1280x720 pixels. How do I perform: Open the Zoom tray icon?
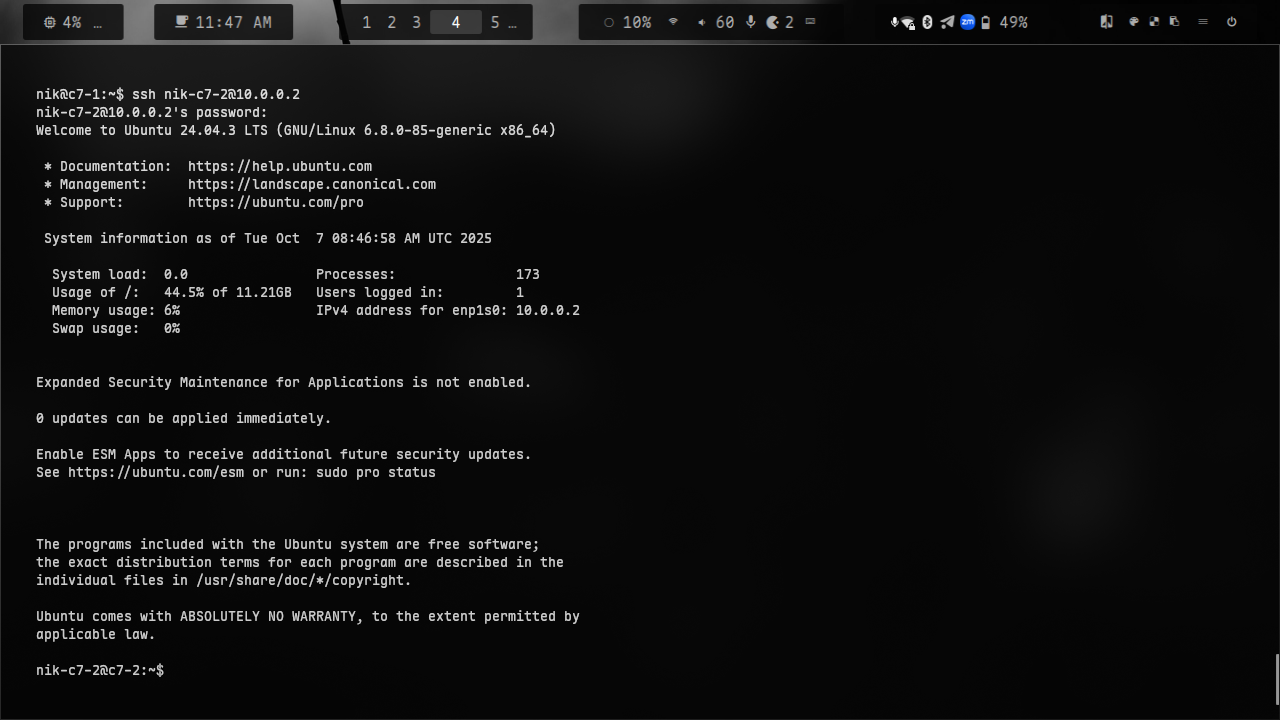click(967, 22)
